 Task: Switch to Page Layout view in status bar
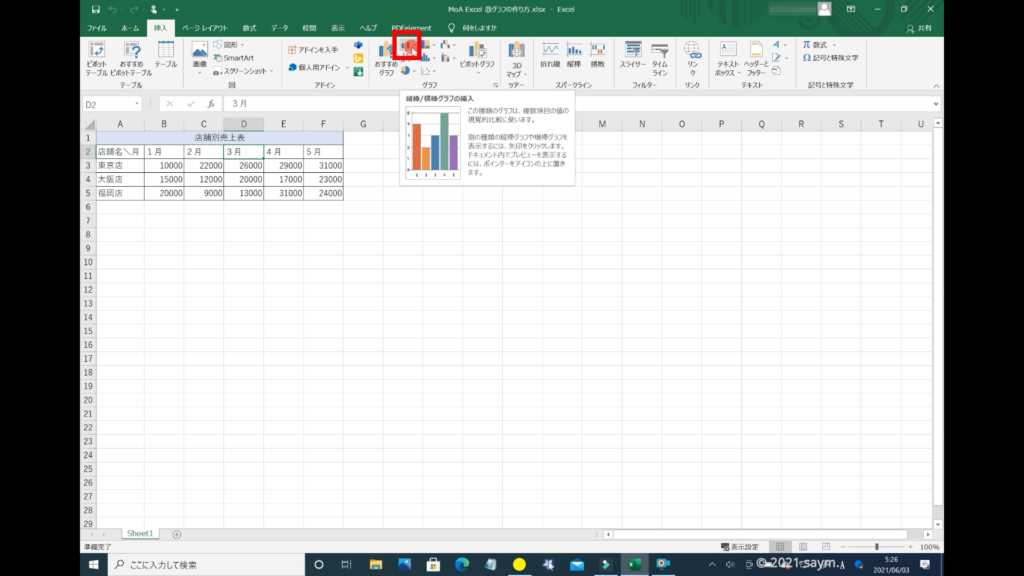coord(803,547)
